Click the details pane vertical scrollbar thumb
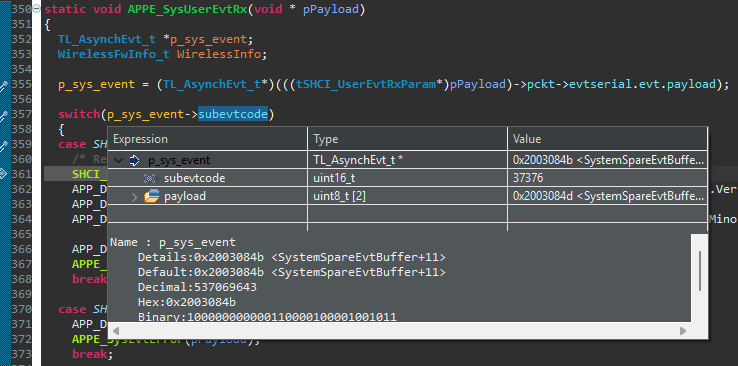Viewport: 738px width, 366px height. click(700, 271)
